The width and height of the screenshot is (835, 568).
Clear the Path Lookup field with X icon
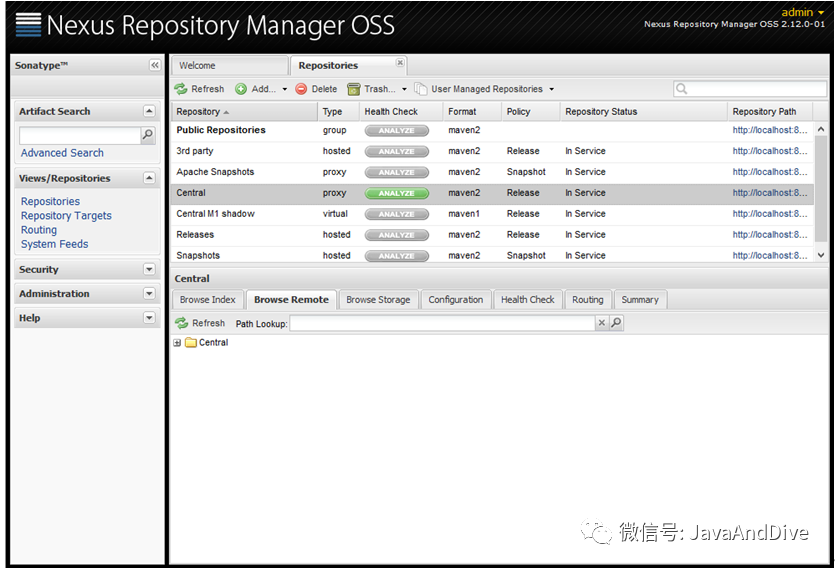602,324
